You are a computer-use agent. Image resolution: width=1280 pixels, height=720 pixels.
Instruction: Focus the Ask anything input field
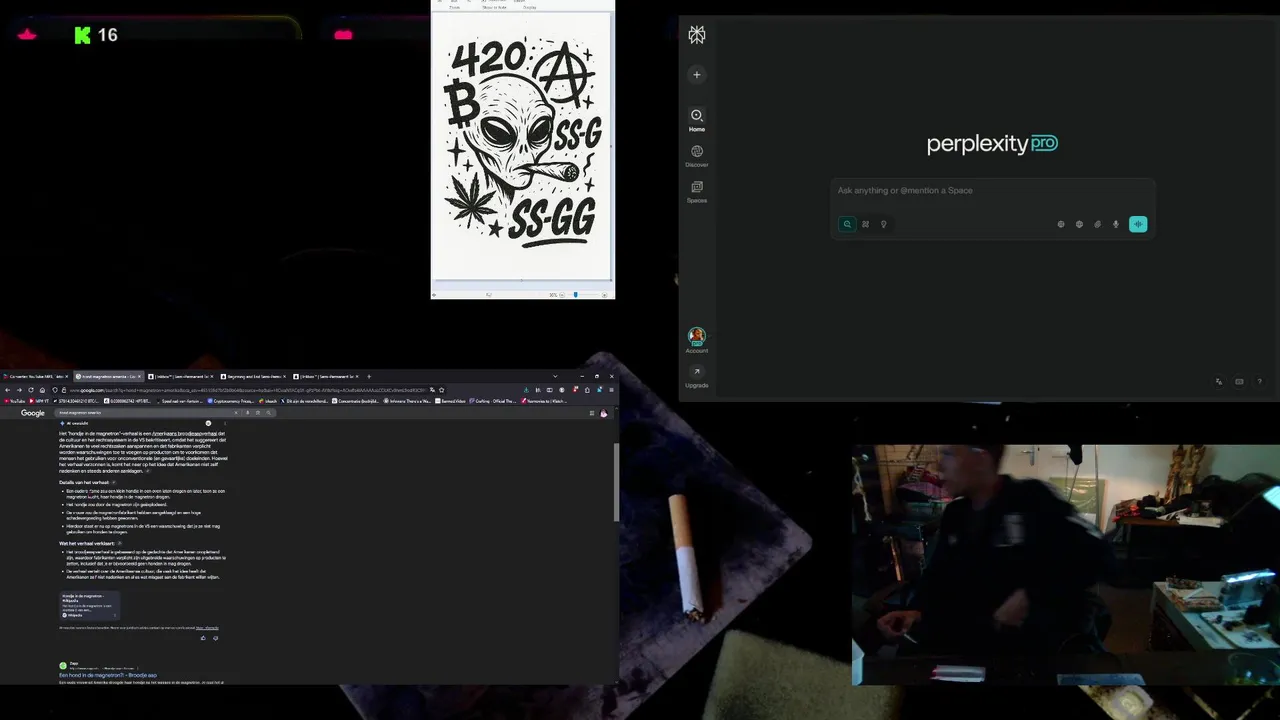pos(995,190)
